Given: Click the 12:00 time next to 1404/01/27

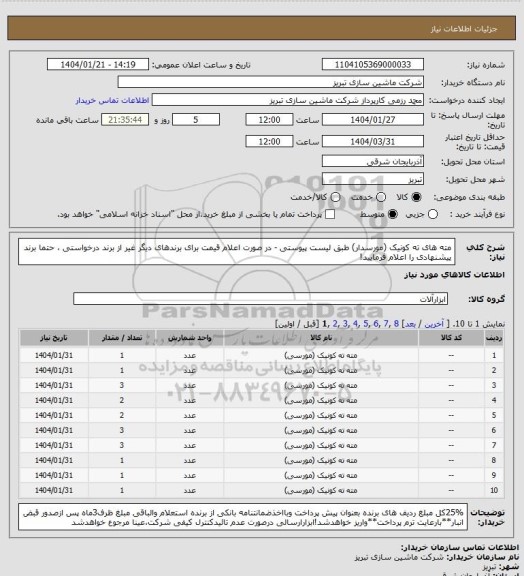Looking at the screenshot, I should pyautogui.click(x=269, y=120).
